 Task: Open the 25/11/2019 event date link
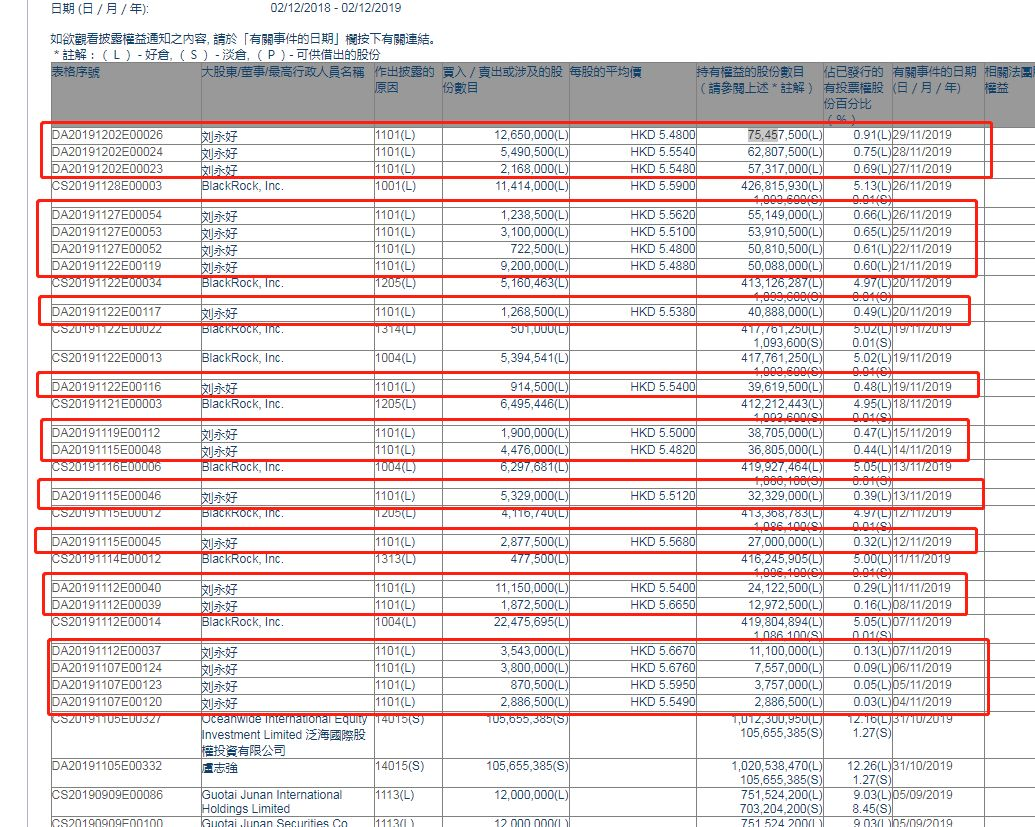922,232
